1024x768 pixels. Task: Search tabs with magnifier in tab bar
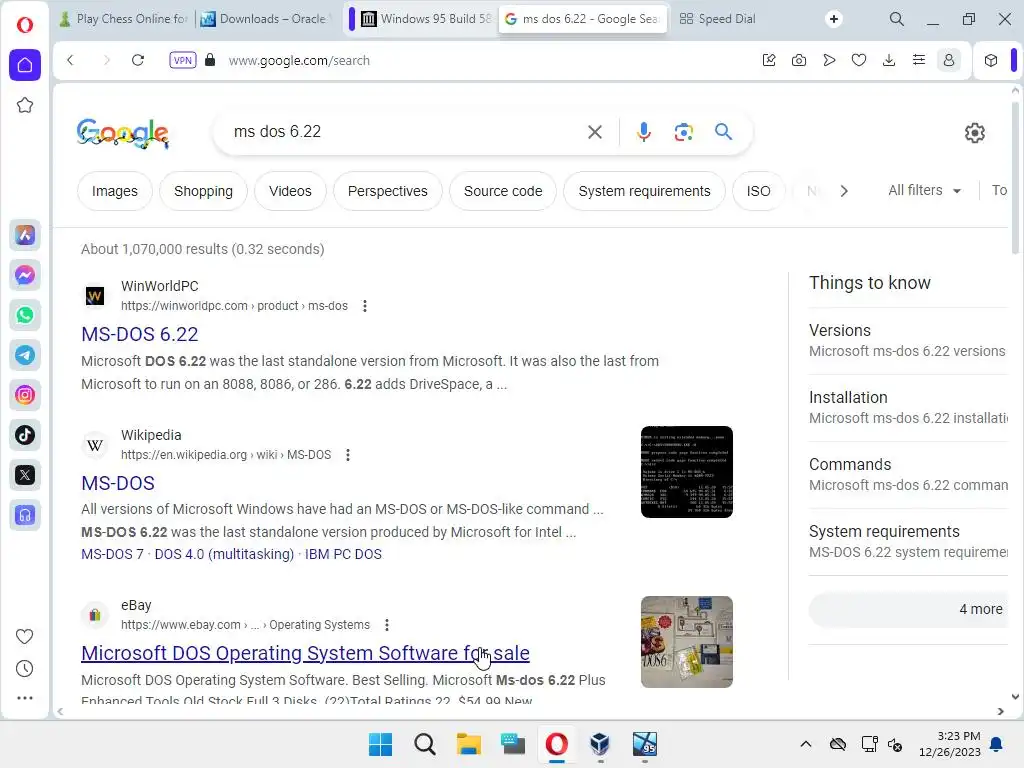pyautogui.click(x=897, y=19)
